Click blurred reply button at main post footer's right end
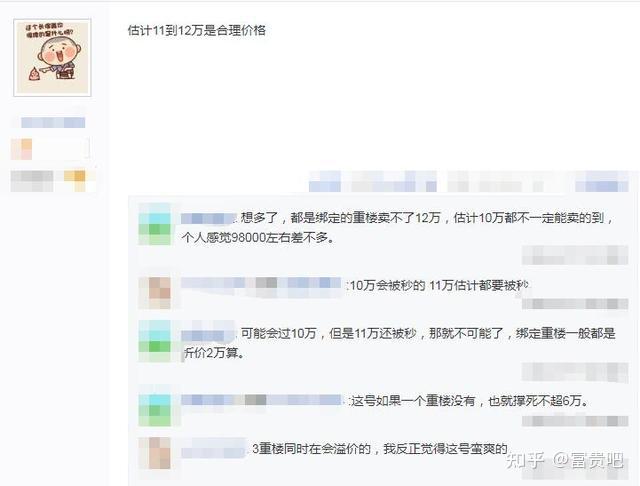This screenshot has width=640, height=486. [602, 181]
